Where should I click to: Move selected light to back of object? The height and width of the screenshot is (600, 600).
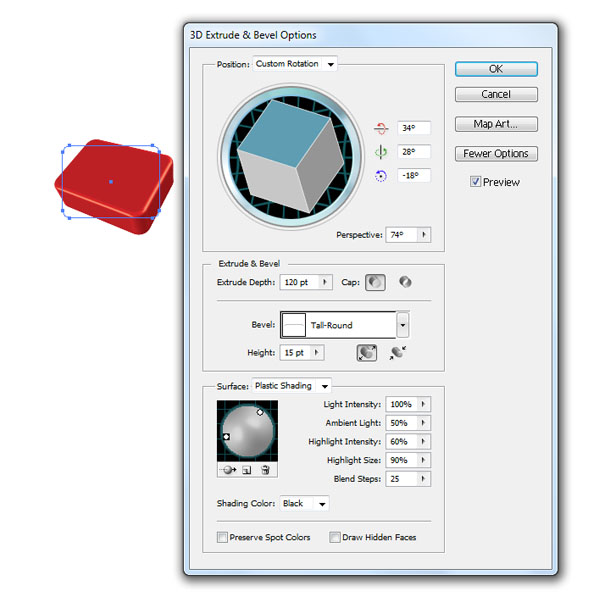coord(229,470)
